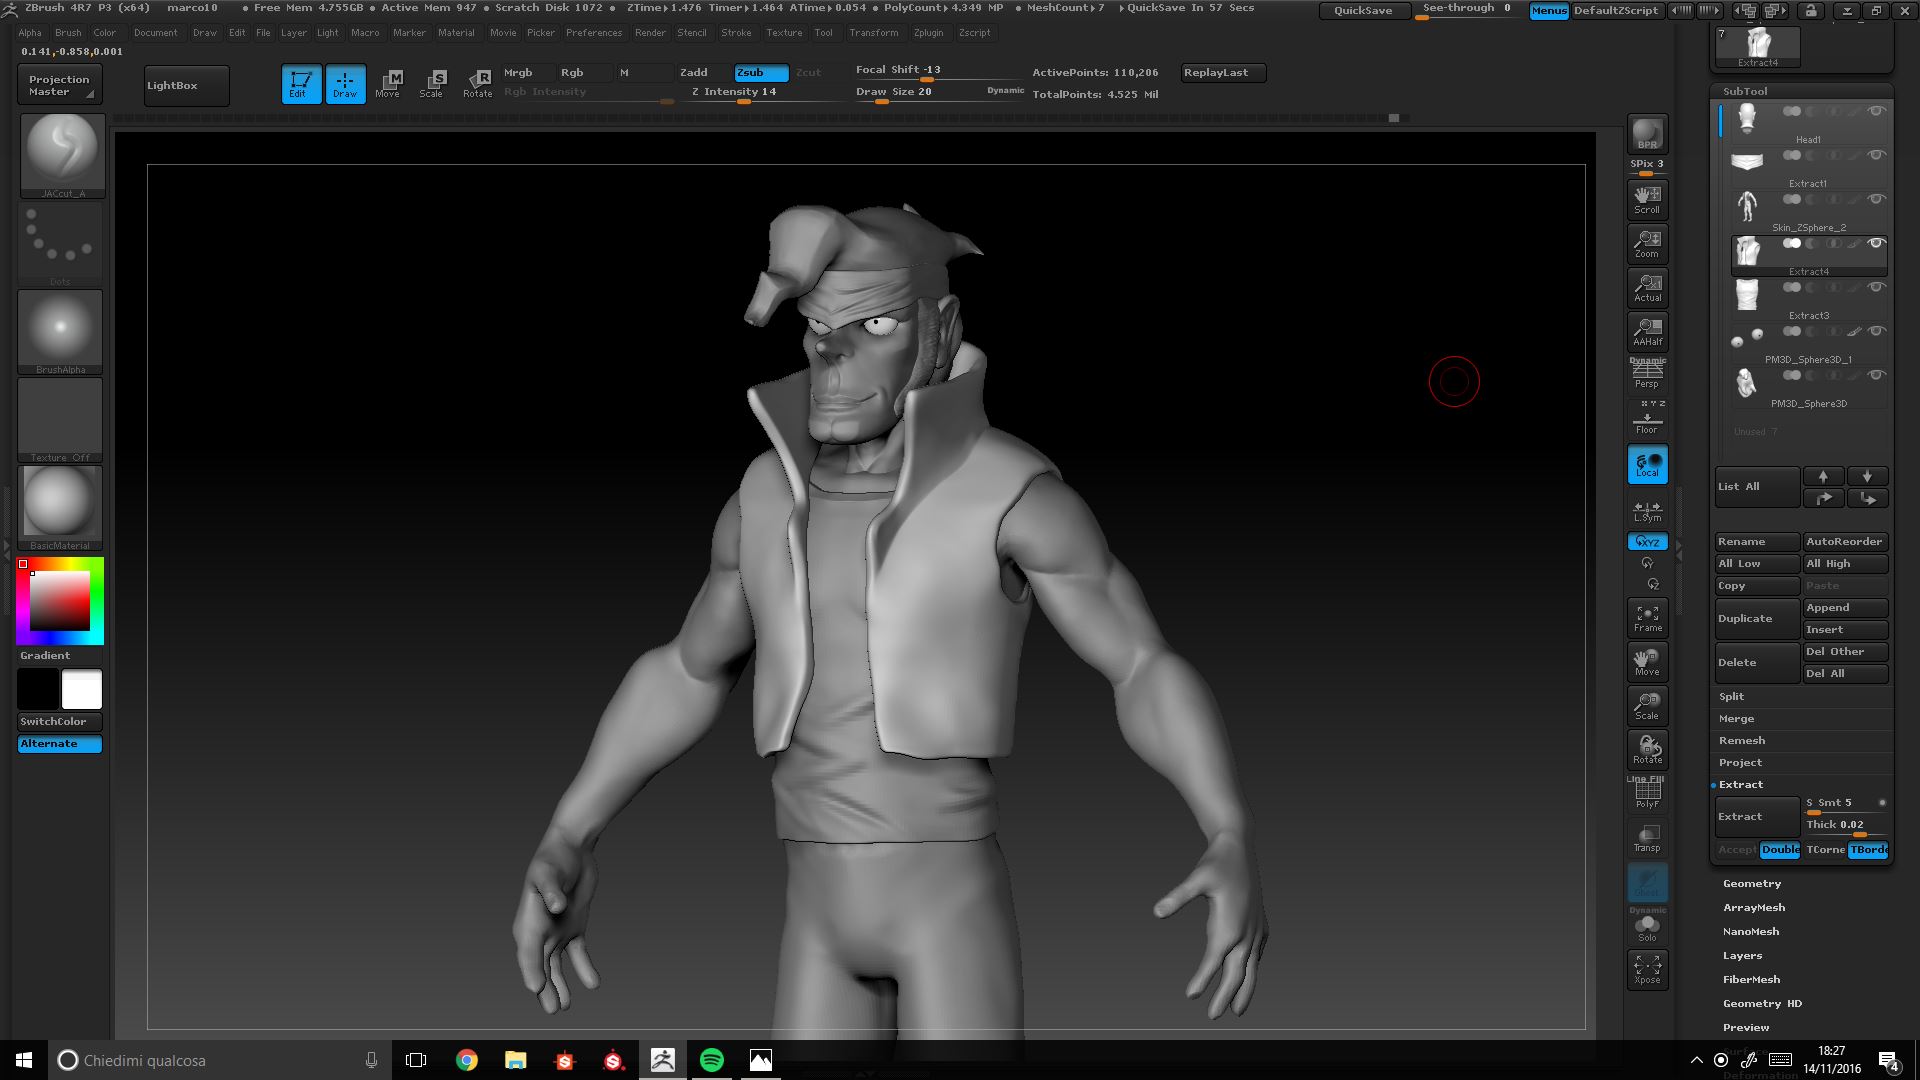Open the Texture Off selector
The width and height of the screenshot is (1920, 1080).
point(61,420)
